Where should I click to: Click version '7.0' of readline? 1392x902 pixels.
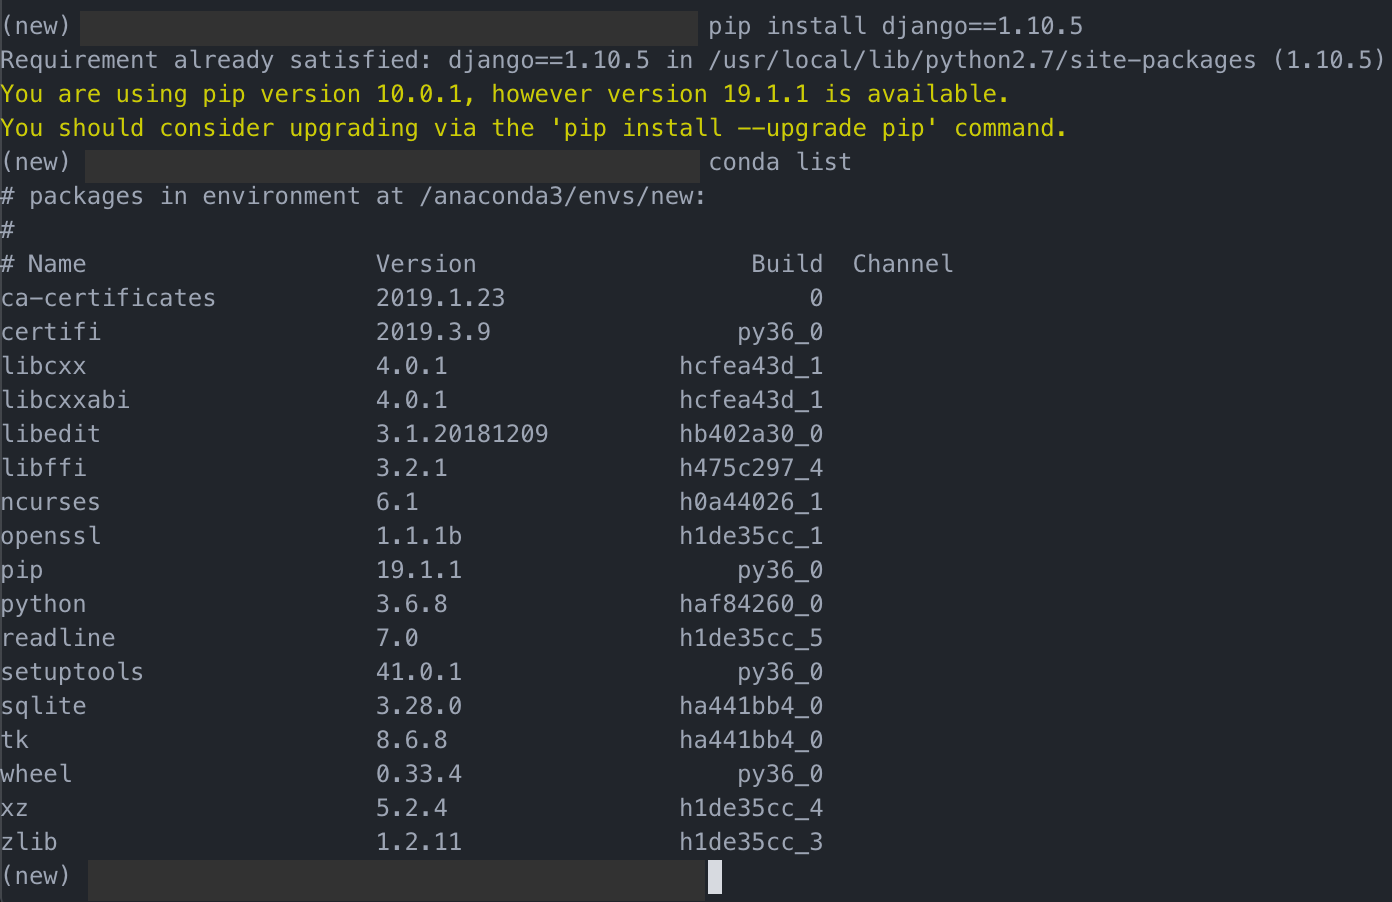click(x=398, y=638)
